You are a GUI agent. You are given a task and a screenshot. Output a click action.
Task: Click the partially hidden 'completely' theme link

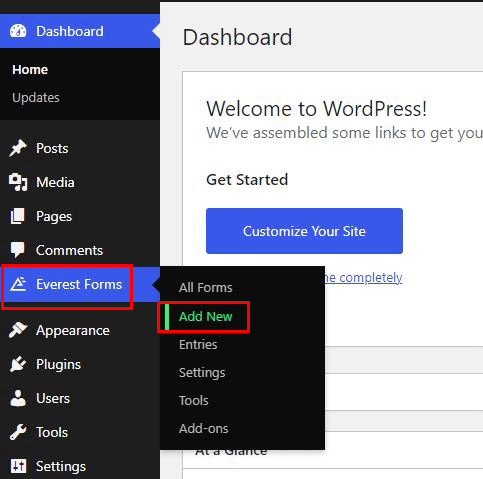[364, 278]
